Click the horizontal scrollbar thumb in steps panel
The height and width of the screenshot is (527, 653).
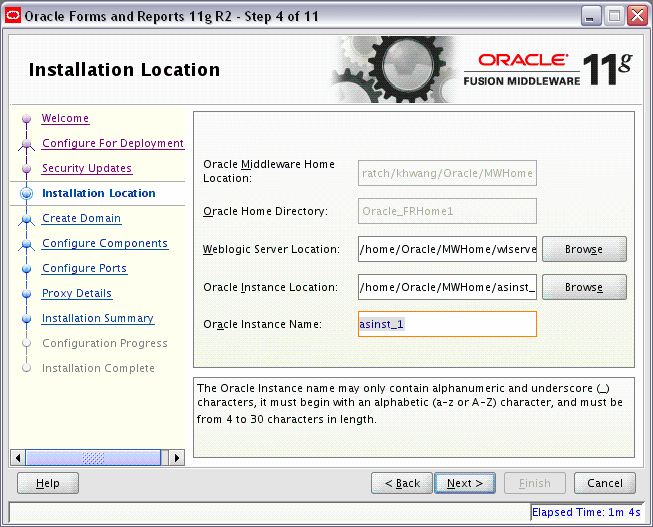tap(93, 458)
